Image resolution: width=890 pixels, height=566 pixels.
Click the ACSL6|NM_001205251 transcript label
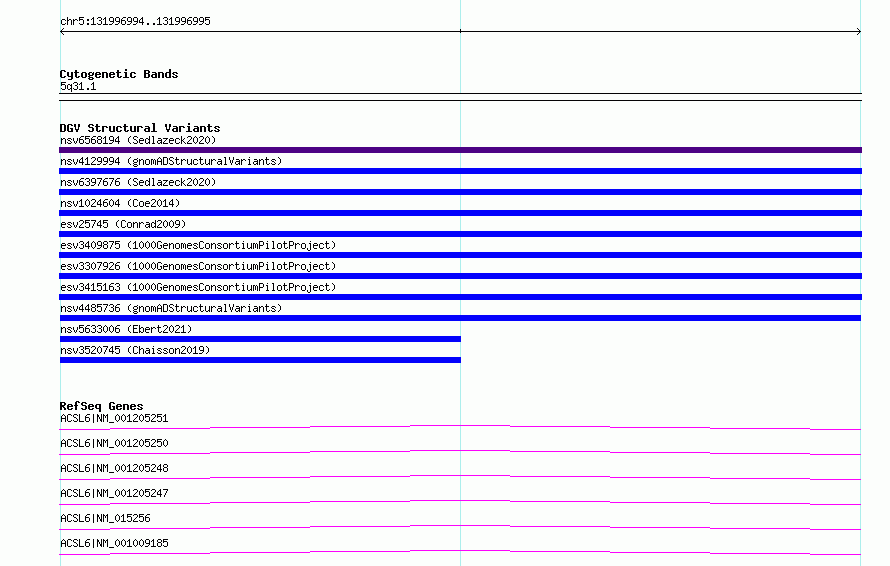pos(114,418)
